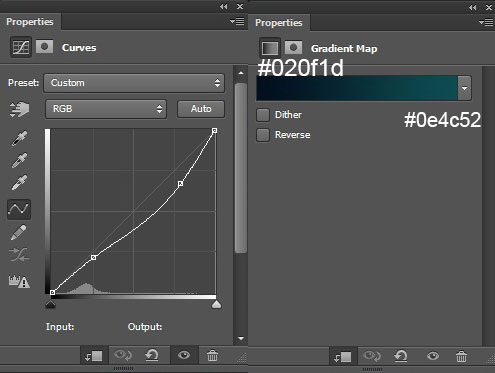Toggle Curves layer visibility eye
495x373 pixels.
184,355
